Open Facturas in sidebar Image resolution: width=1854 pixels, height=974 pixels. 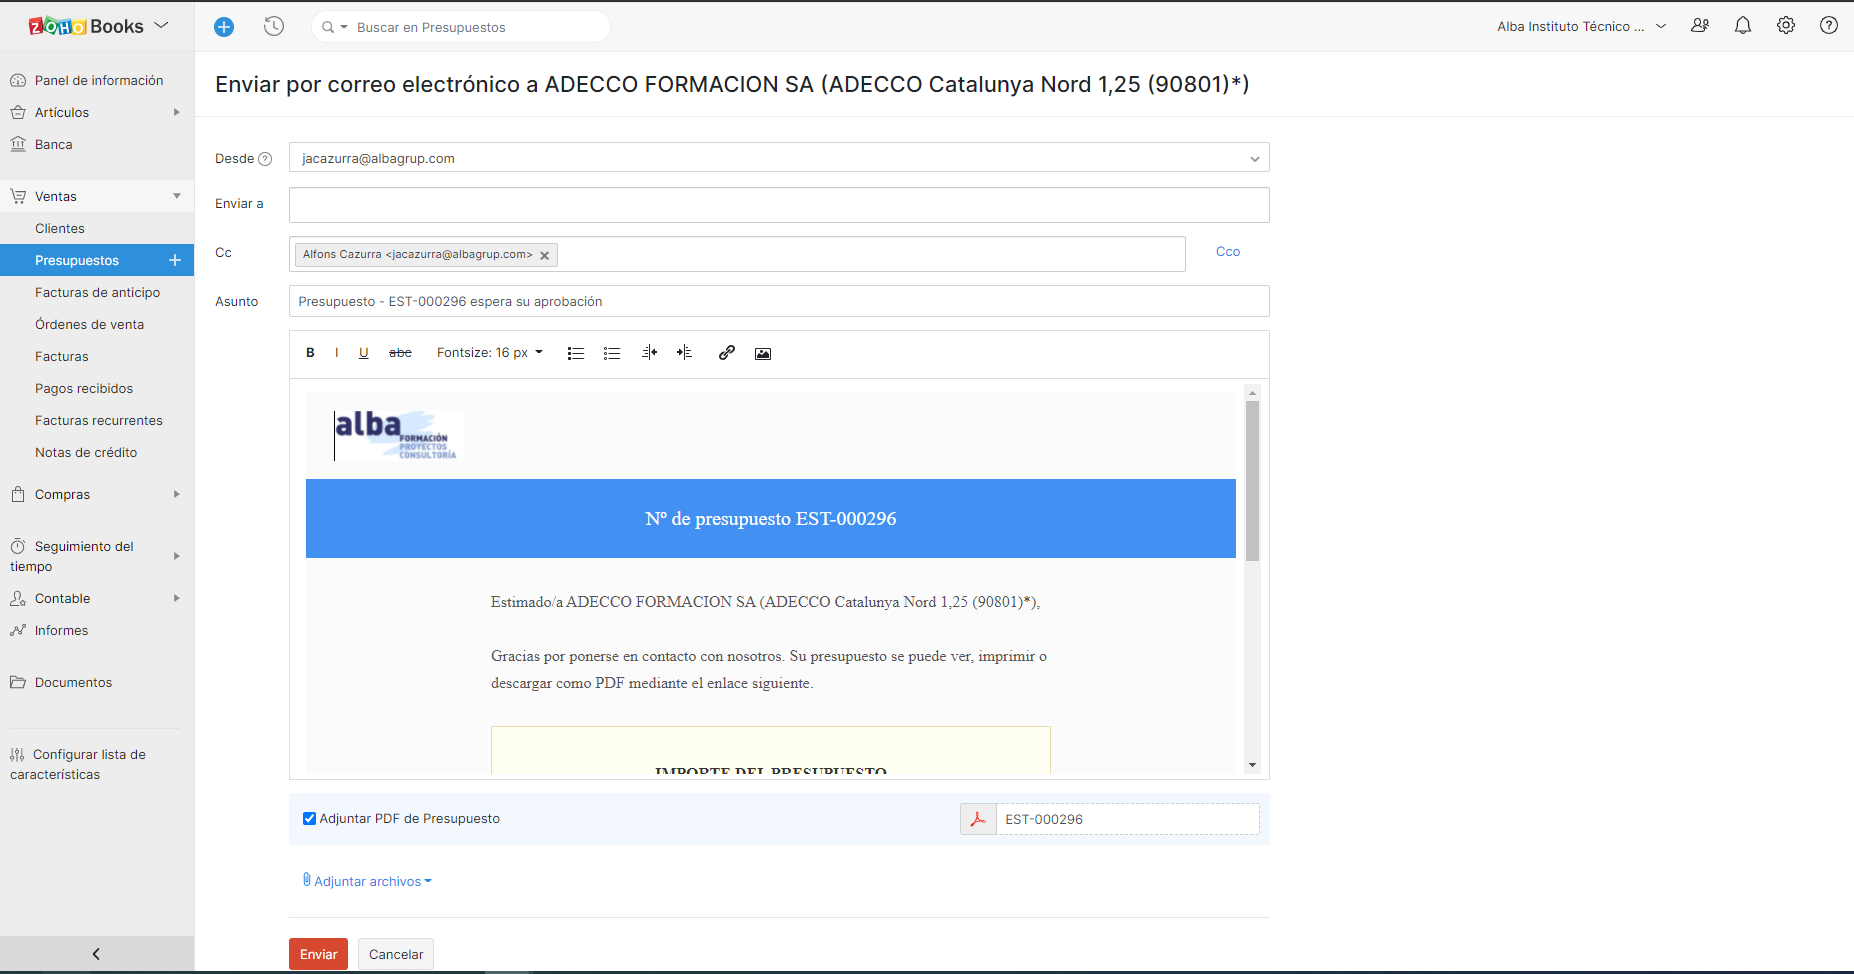97,356
